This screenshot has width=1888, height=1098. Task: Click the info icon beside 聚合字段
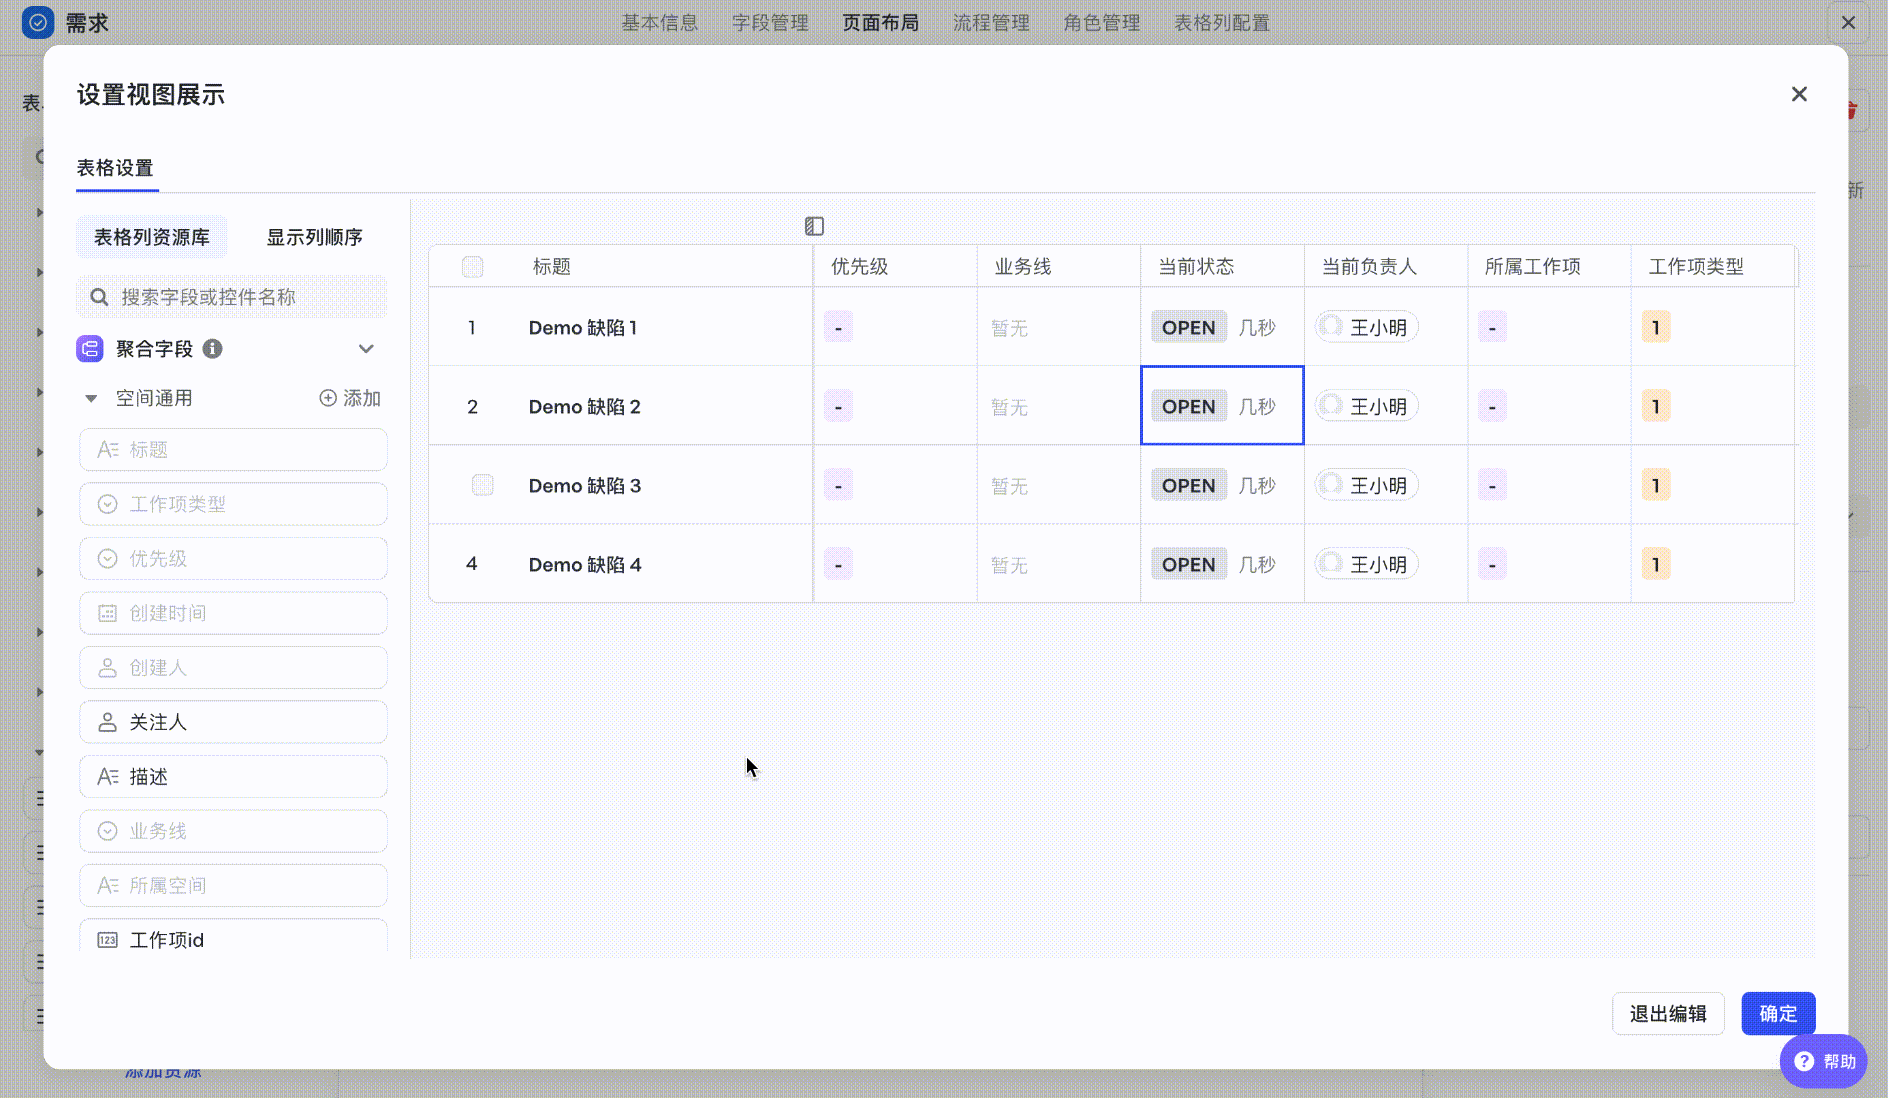tap(212, 349)
